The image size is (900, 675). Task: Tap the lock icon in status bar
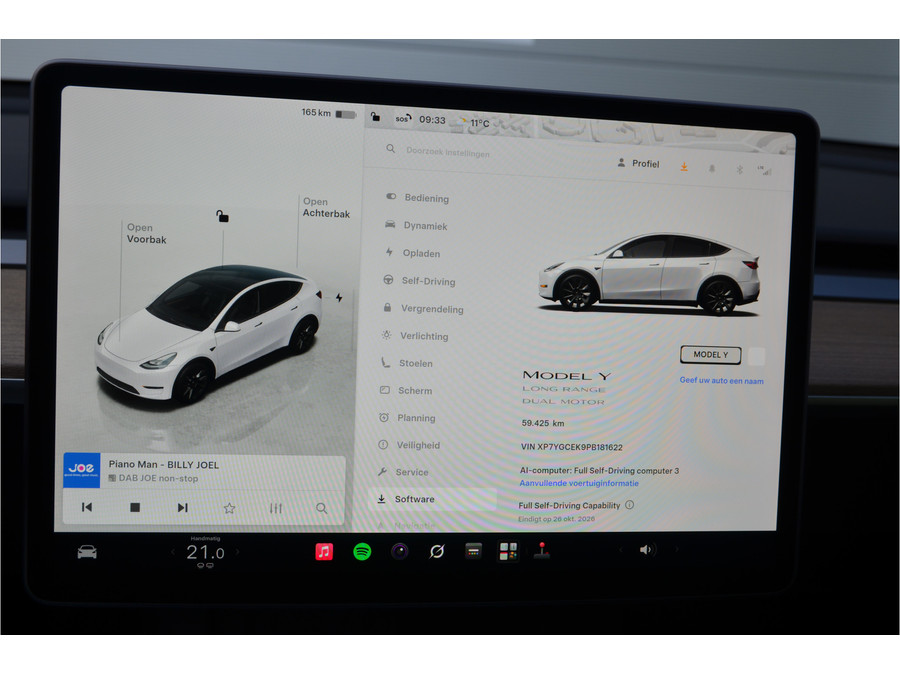coord(375,117)
